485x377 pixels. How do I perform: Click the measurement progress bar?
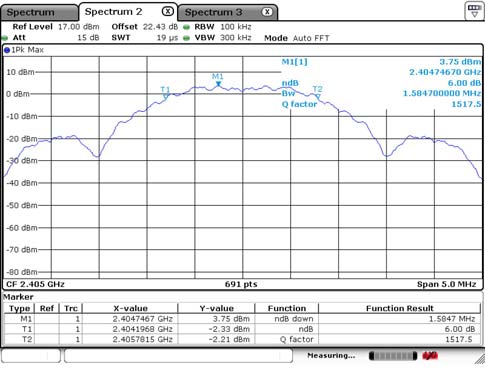click(x=393, y=356)
